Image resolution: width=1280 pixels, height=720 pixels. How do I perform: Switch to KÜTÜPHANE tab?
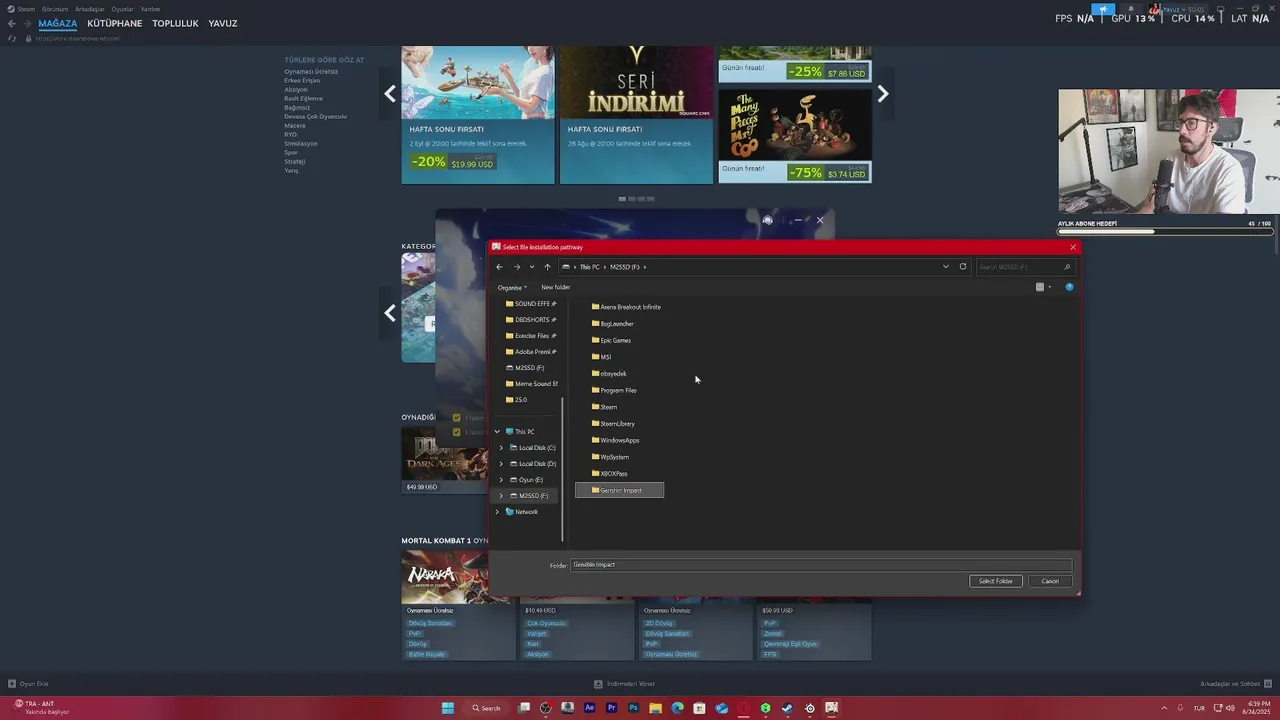[x=115, y=23]
